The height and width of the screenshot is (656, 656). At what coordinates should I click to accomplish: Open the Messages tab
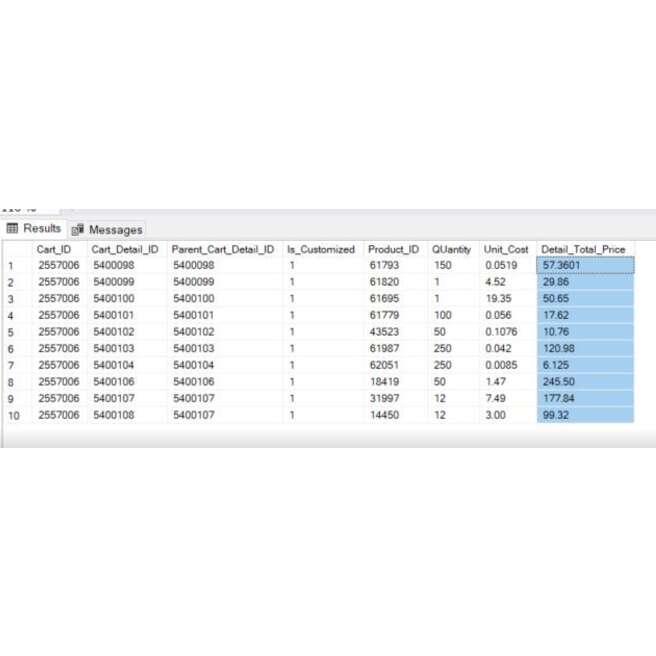tap(115, 230)
